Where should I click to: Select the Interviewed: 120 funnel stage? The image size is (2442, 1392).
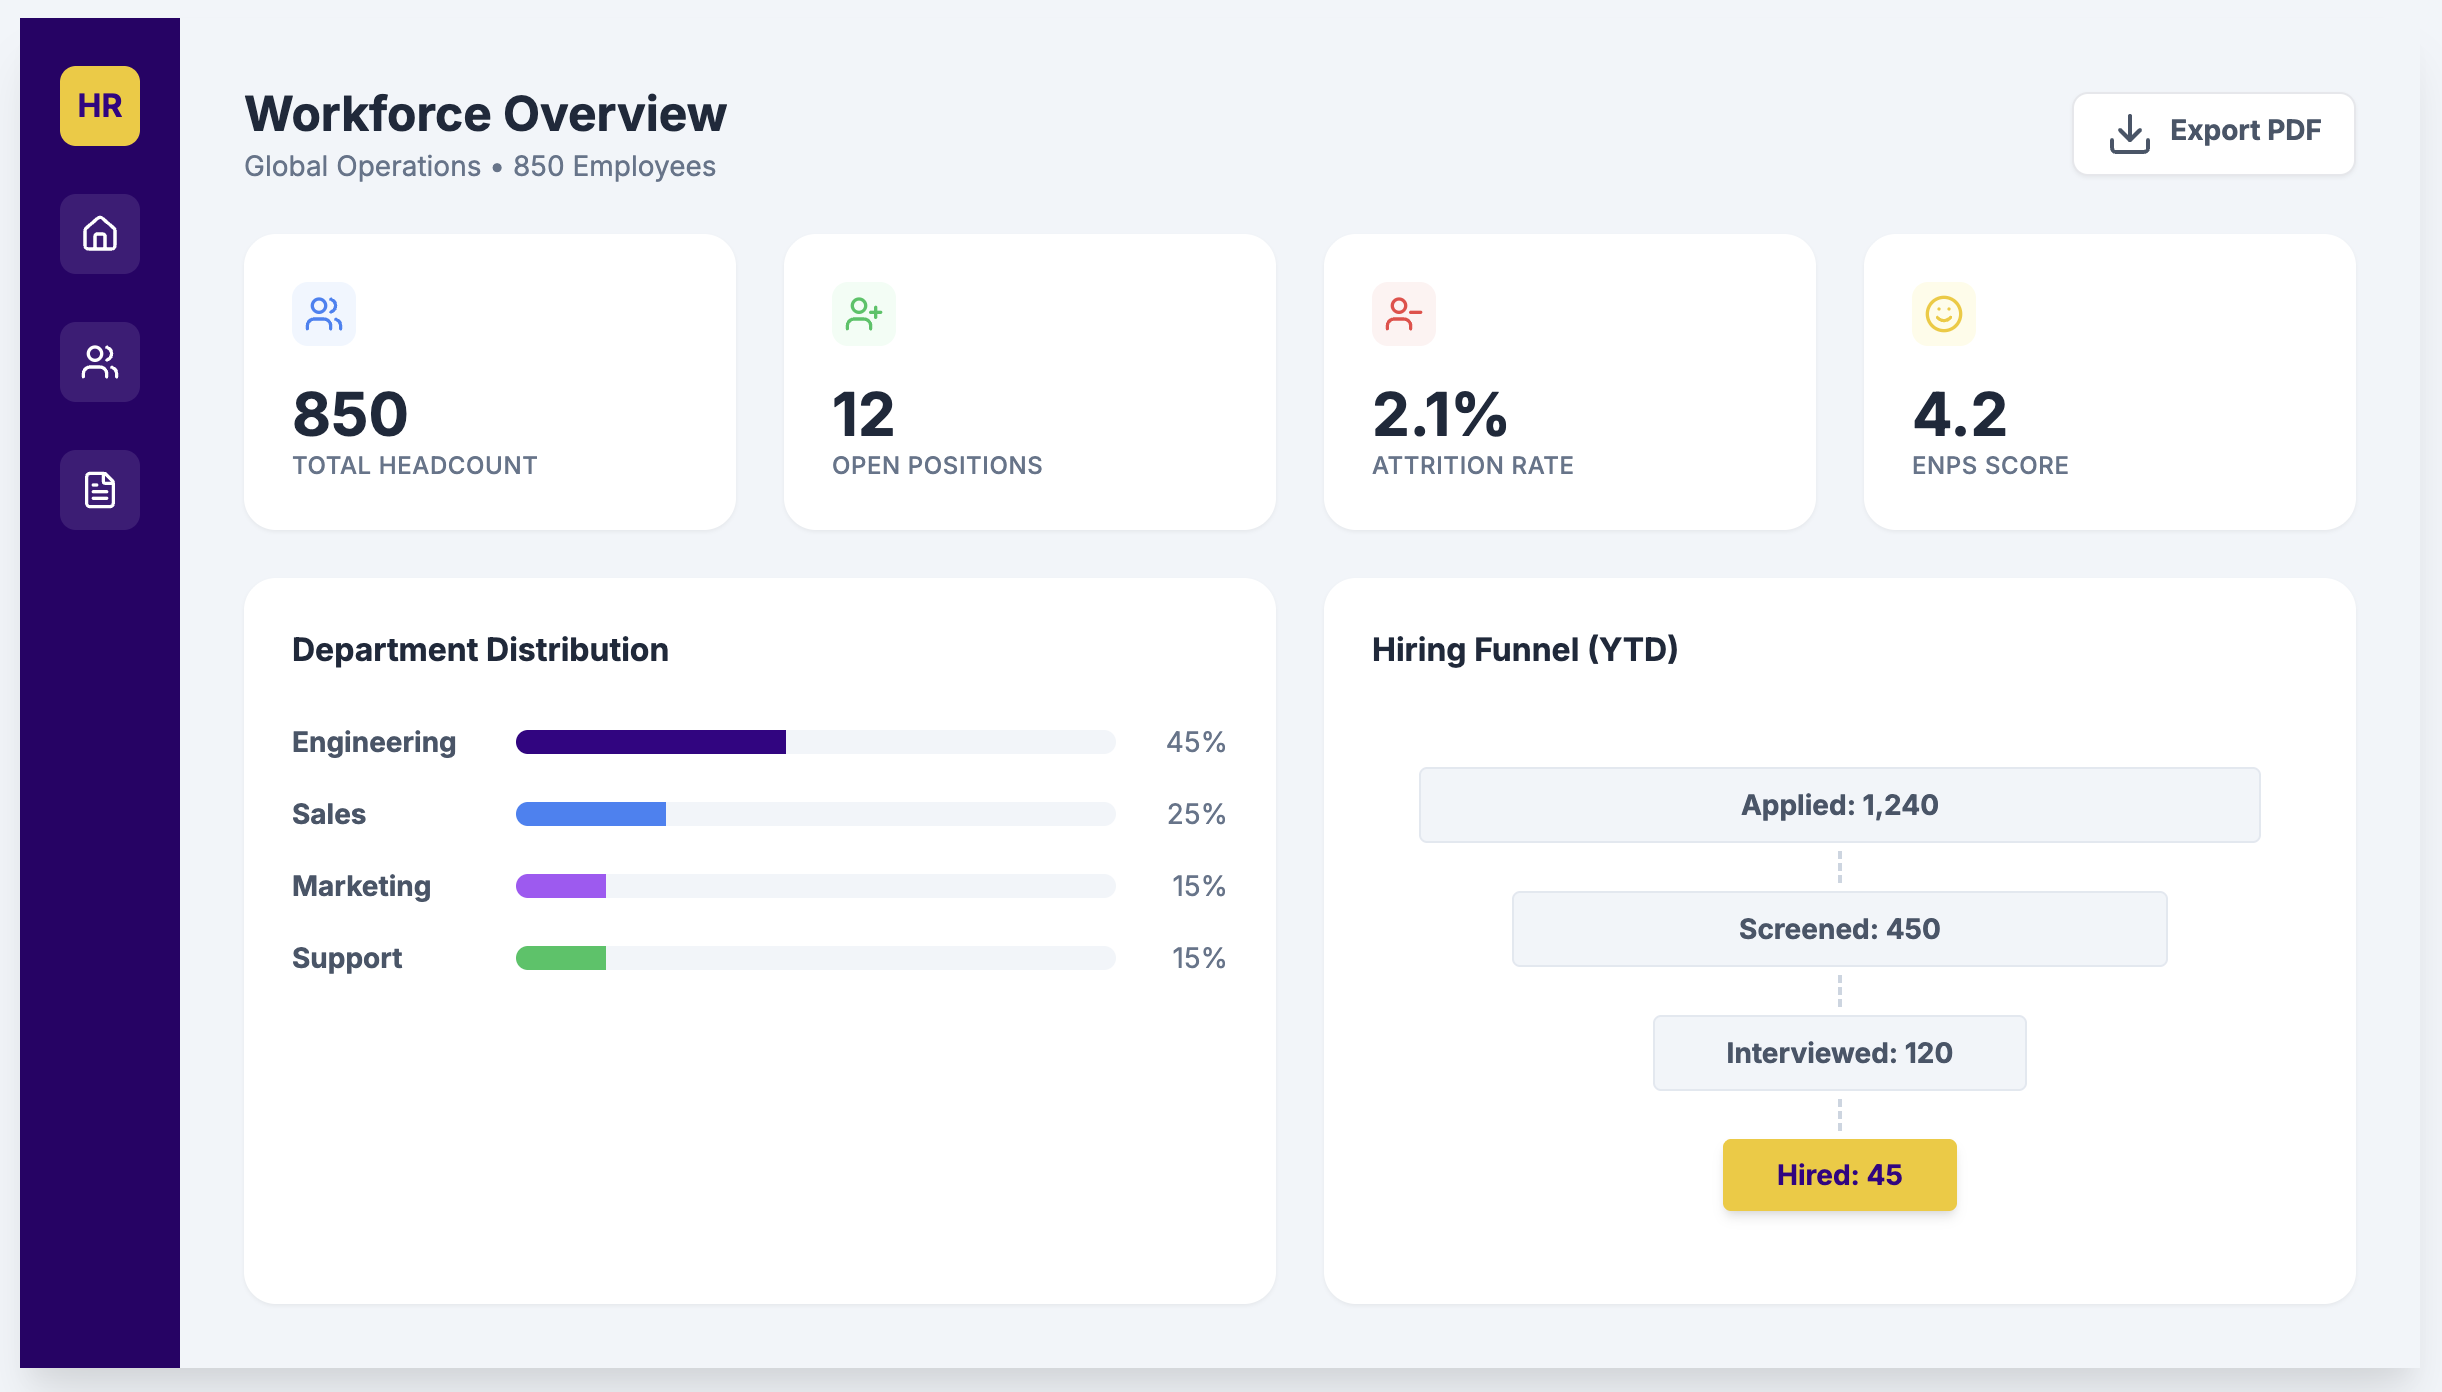coord(1839,1052)
